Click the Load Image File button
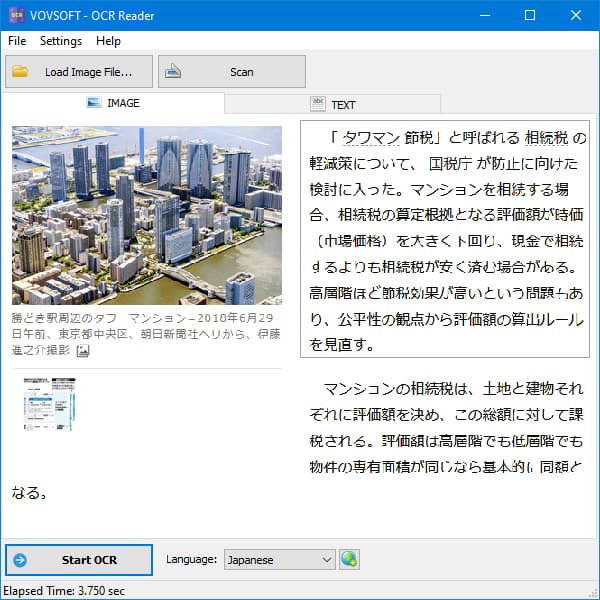This screenshot has height=600, width=600. [x=79, y=72]
